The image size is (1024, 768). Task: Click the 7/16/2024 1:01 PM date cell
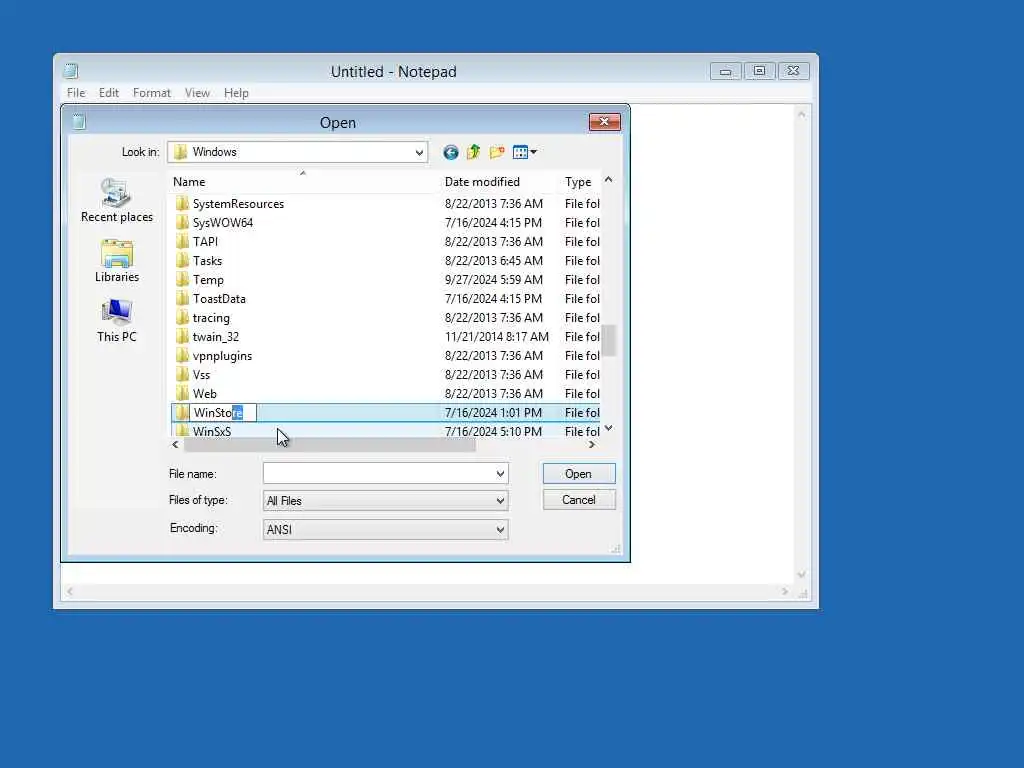click(493, 413)
